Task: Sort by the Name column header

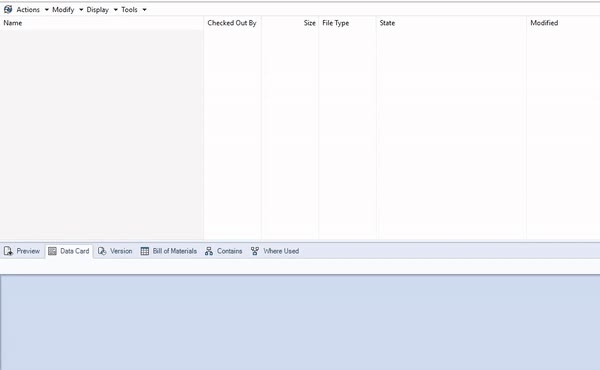Action: pyautogui.click(x=102, y=23)
